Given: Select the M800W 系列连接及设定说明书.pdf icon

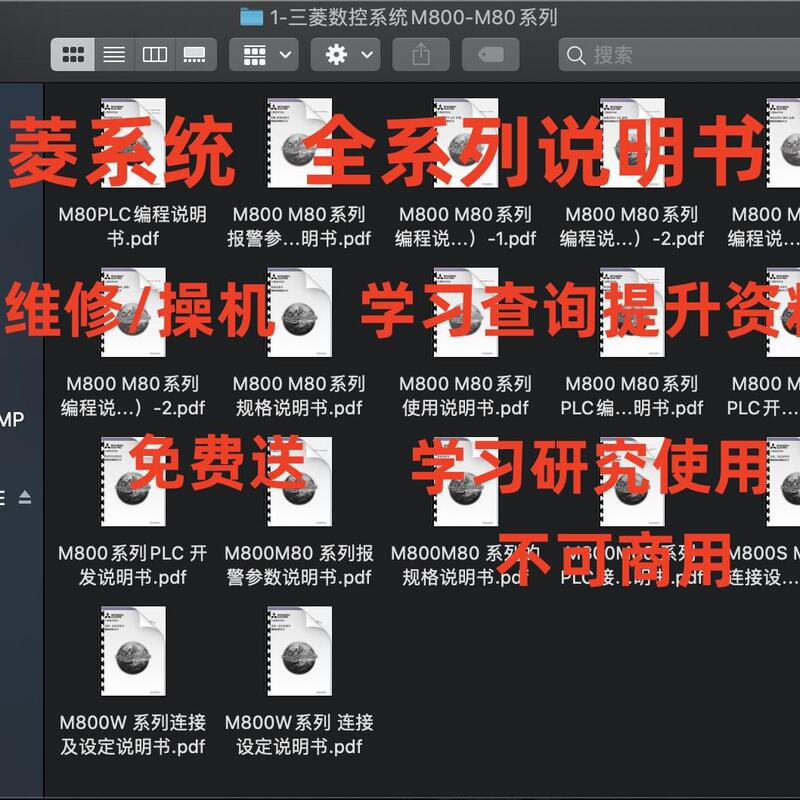Looking at the screenshot, I should (133, 651).
